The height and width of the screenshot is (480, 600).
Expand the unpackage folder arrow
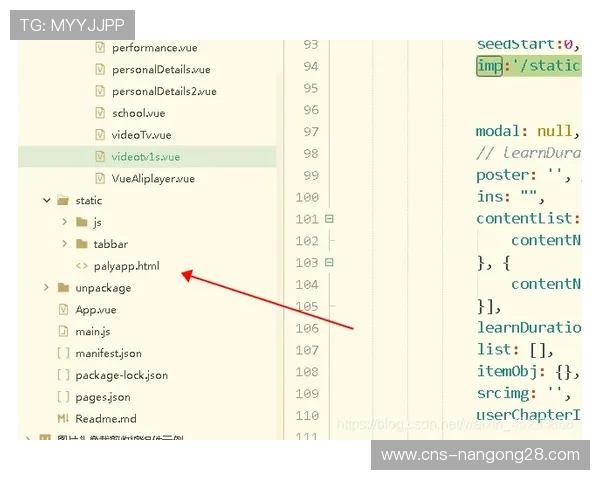46,288
